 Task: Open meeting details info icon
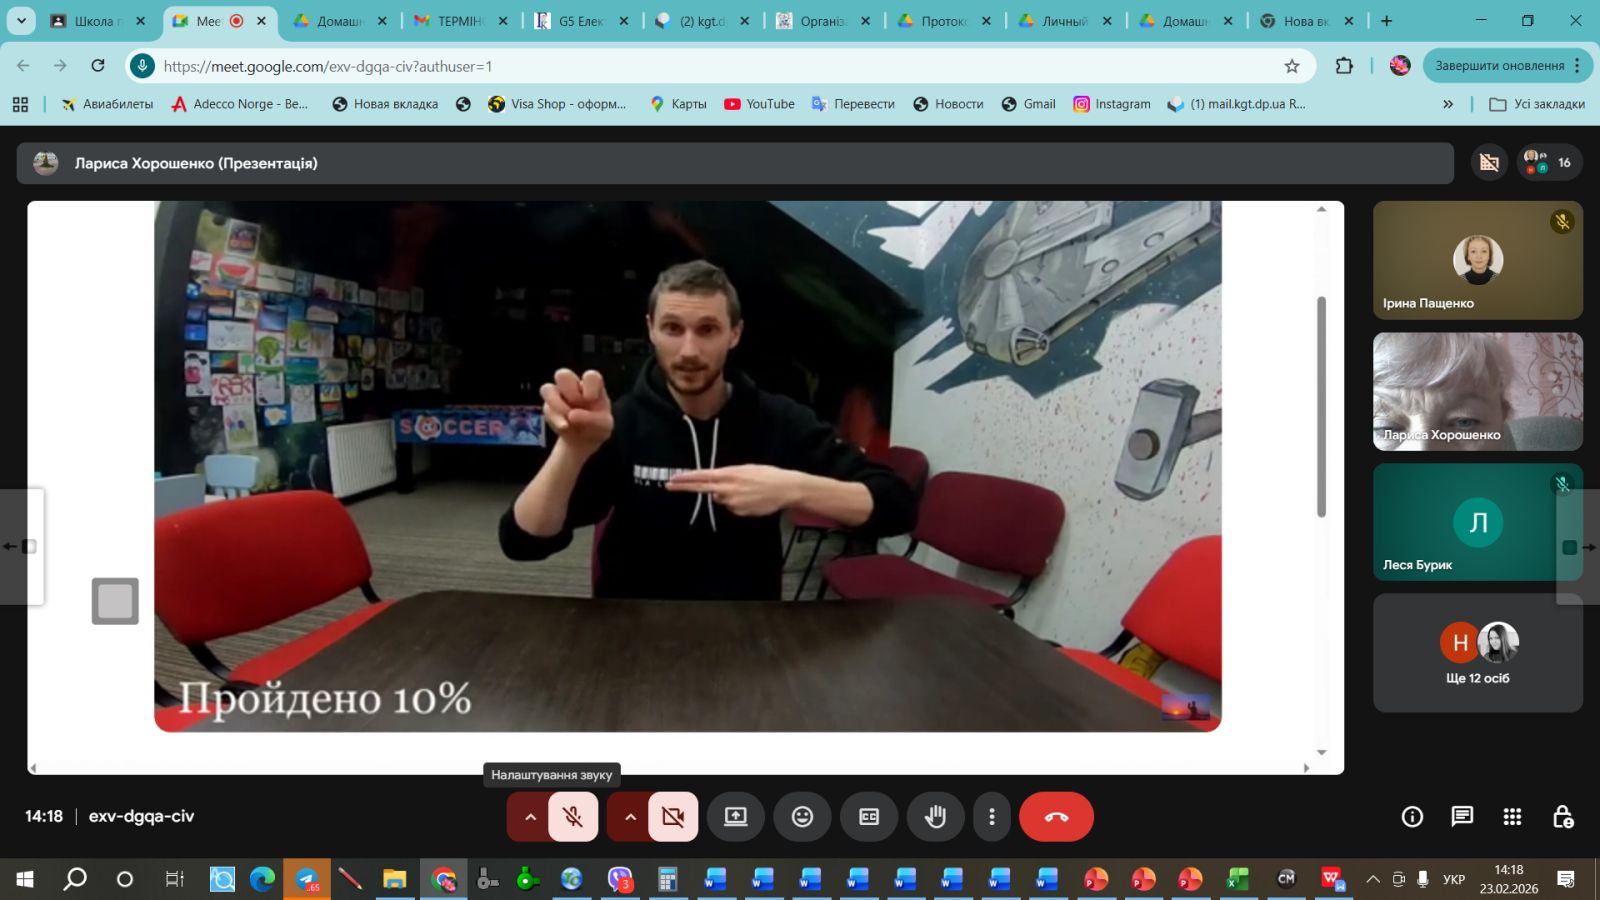pyautogui.click(x=1412, y=817)
